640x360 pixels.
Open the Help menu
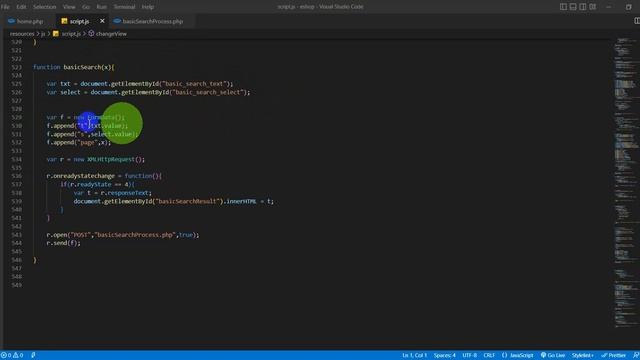148,7
